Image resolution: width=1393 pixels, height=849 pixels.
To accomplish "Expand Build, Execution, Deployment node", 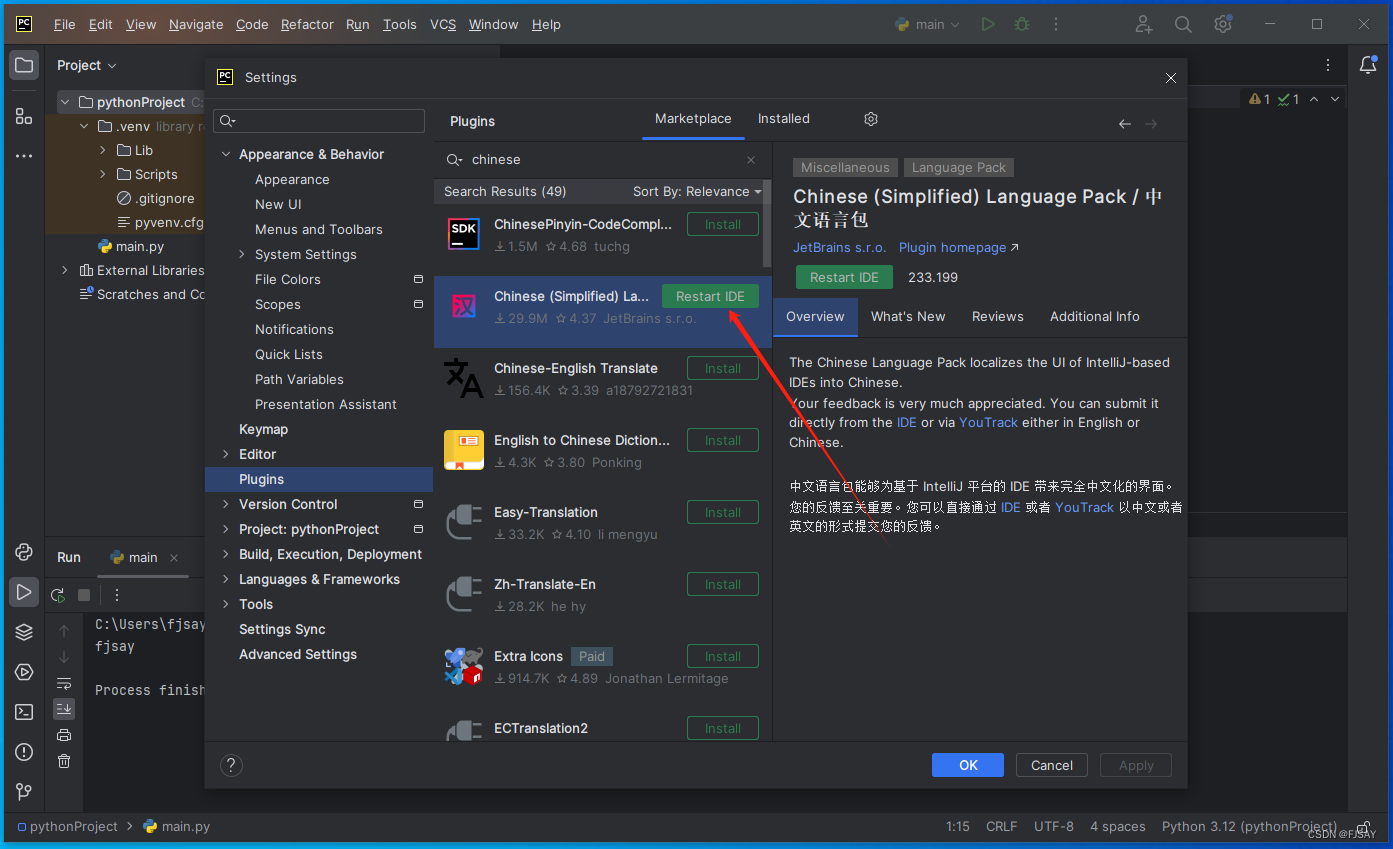I will pyautogui.click(x=226, y=554).
